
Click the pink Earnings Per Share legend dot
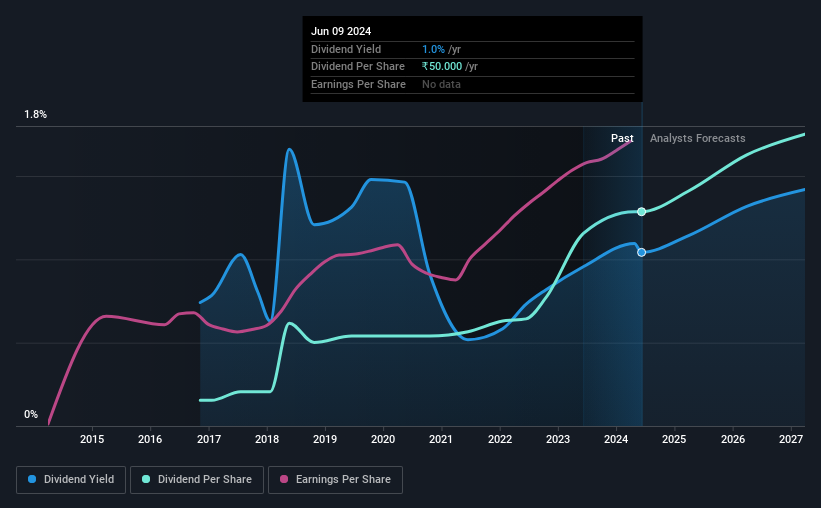(x=284, y=479)
